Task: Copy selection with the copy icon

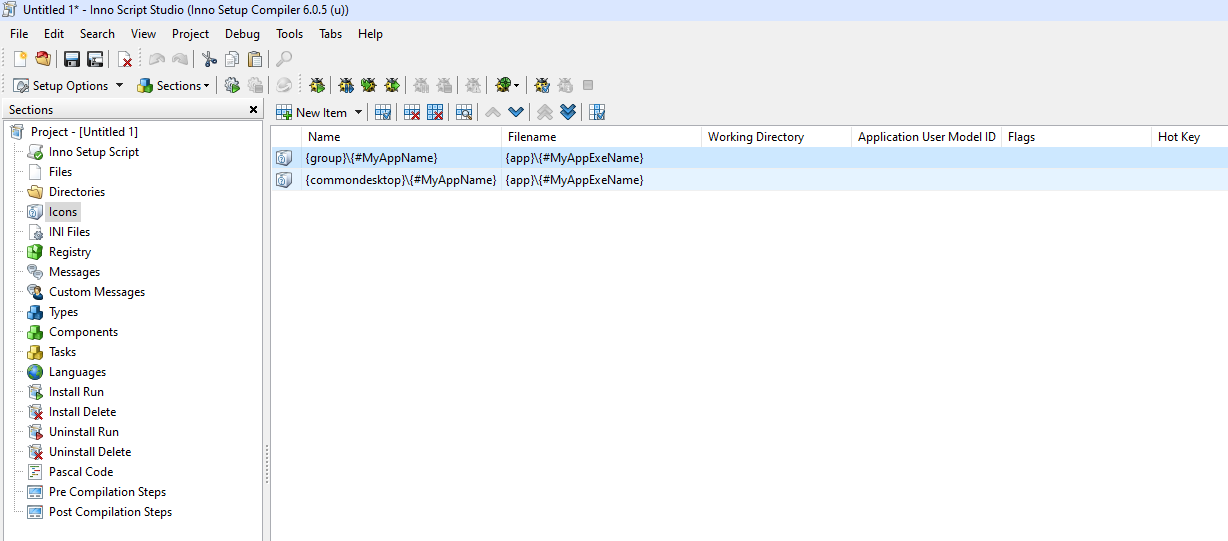Action: (232, 59)
